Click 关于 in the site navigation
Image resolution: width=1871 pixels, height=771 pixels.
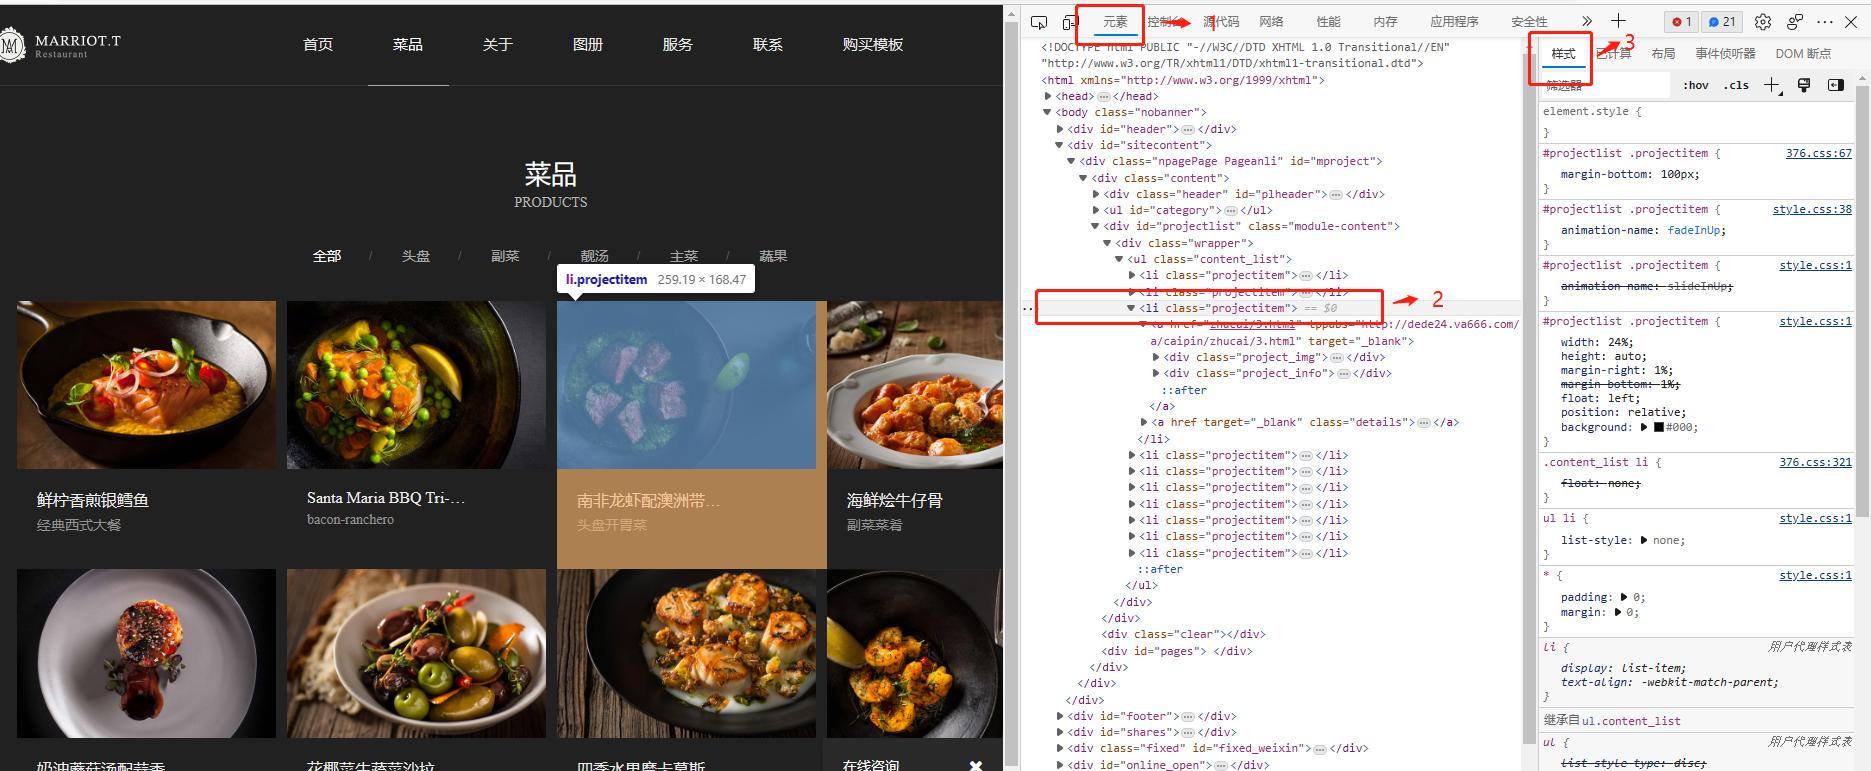(498, 44)
